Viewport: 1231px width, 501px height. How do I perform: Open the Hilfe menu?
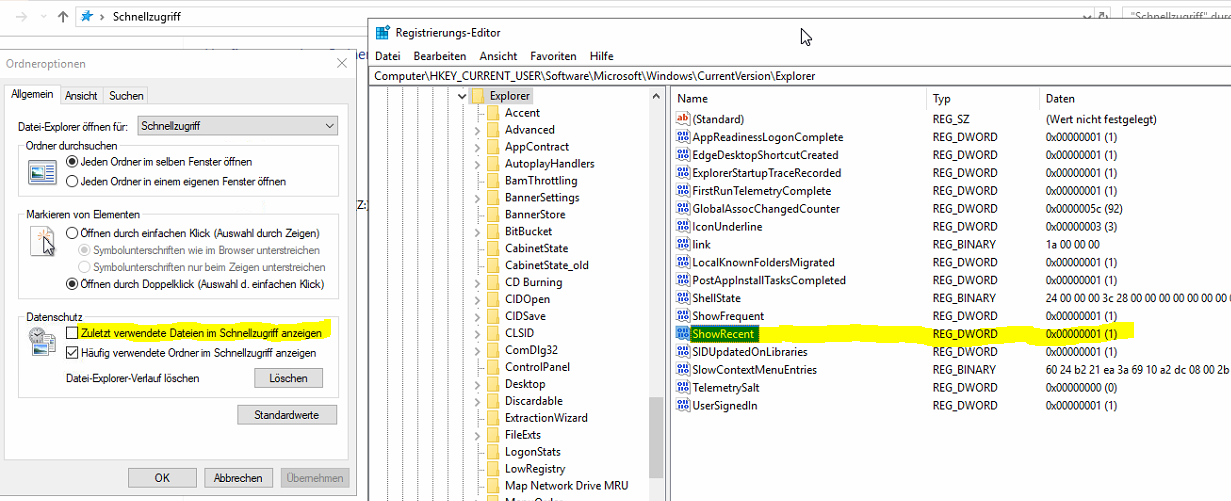pos(601,56)
